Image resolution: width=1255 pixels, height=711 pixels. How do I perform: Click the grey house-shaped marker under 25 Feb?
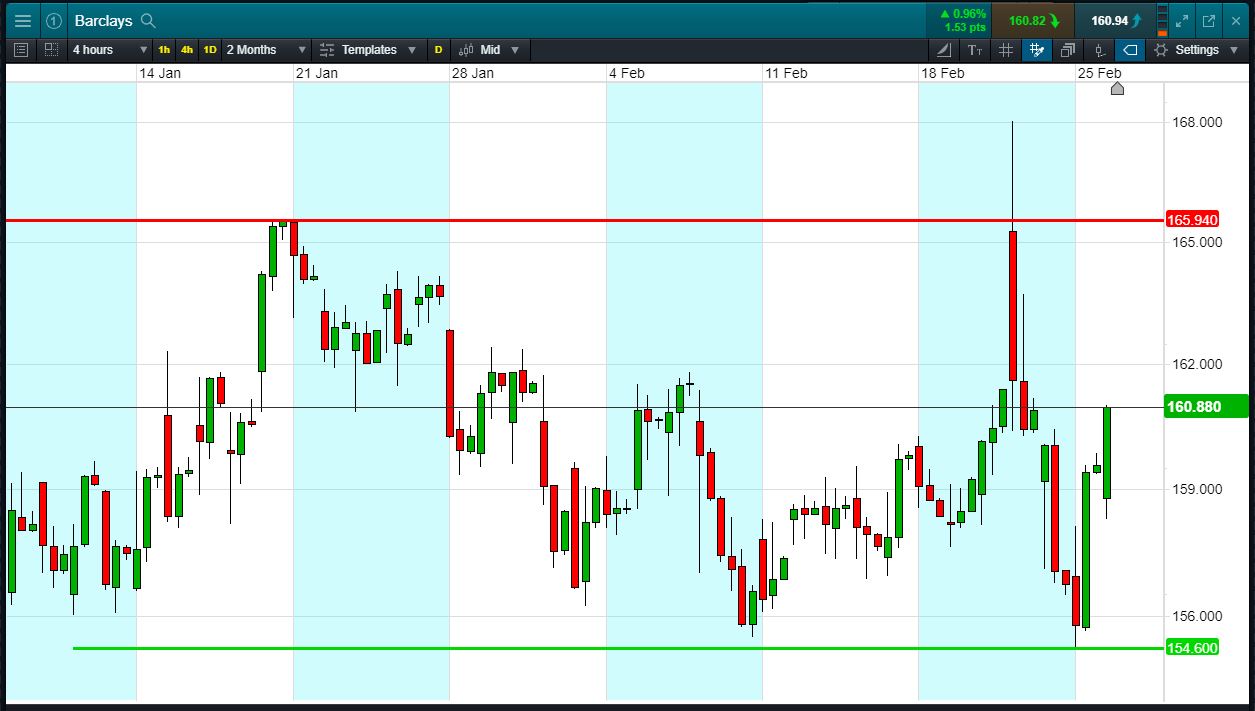(x=1117, y=89)
